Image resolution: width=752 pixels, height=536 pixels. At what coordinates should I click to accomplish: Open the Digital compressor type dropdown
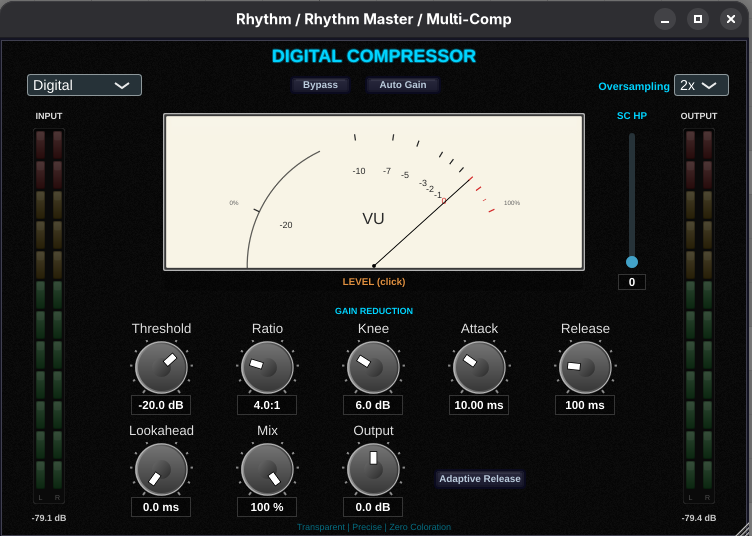pos(84,85)
